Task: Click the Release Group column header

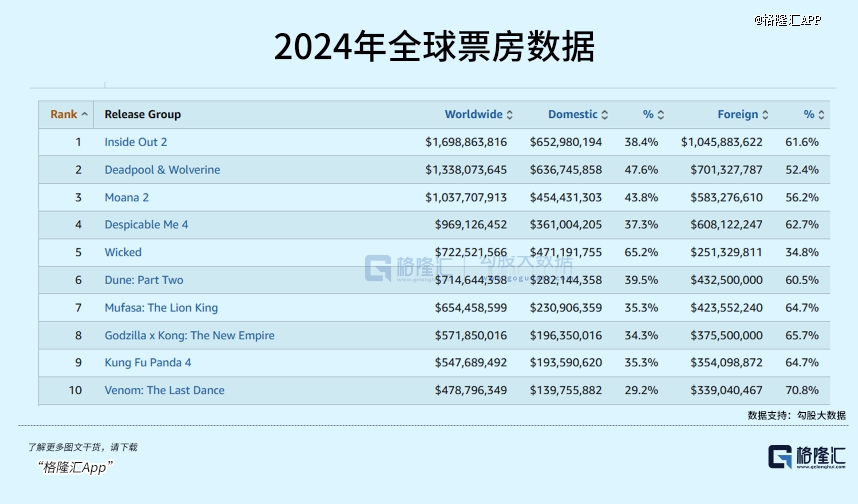Action: point(142,115)
